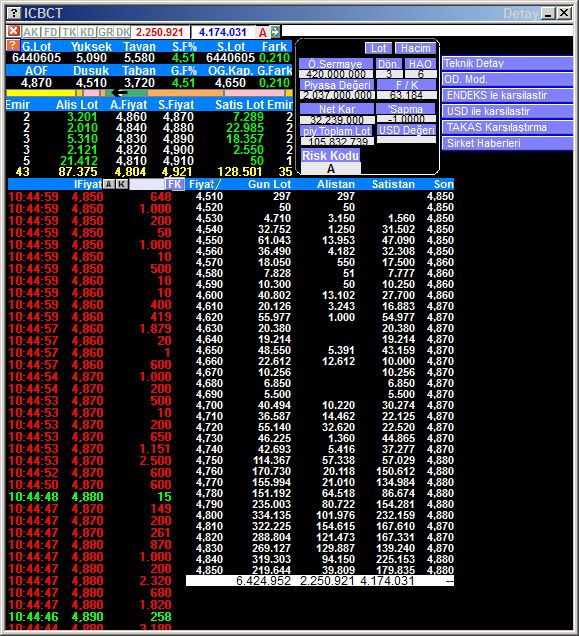Image resolution: width=579 pixels, height=636 pixels.
Task: Switch to the Lot tab
Action: click(378, 48)
